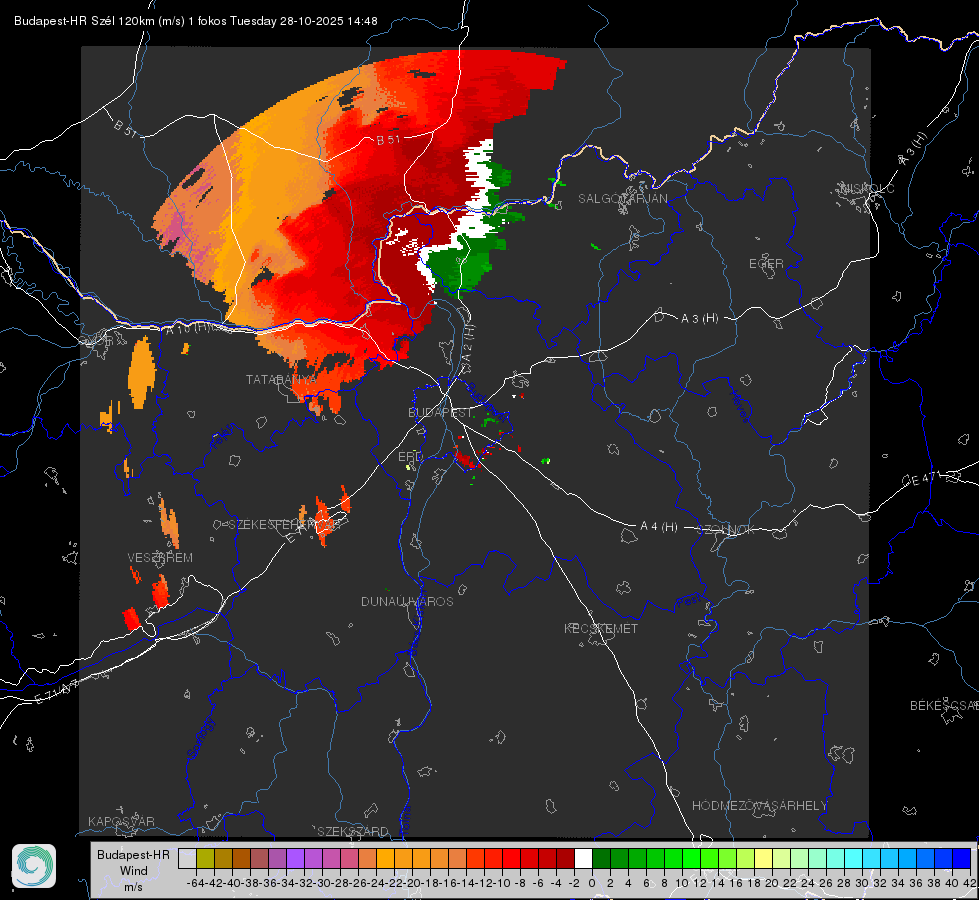This screenshot has width=979, height=900.
Task: Click the BÉKÉSCSABA city label
Action: point(944,706)
